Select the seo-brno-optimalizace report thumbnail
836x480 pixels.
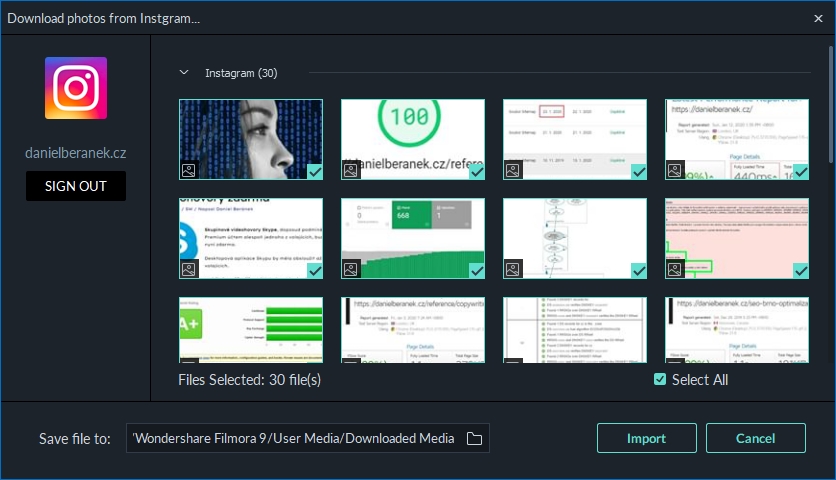pos(737,330)
